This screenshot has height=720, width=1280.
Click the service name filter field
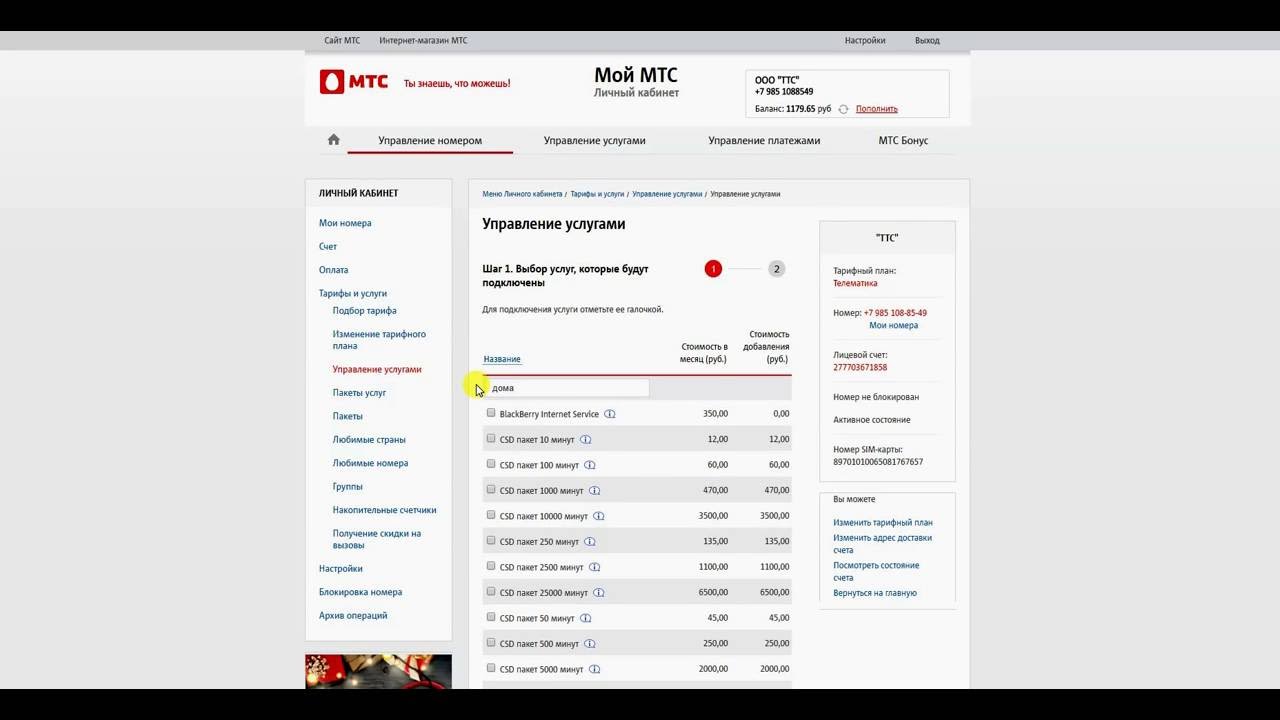(x=568, y=388)
